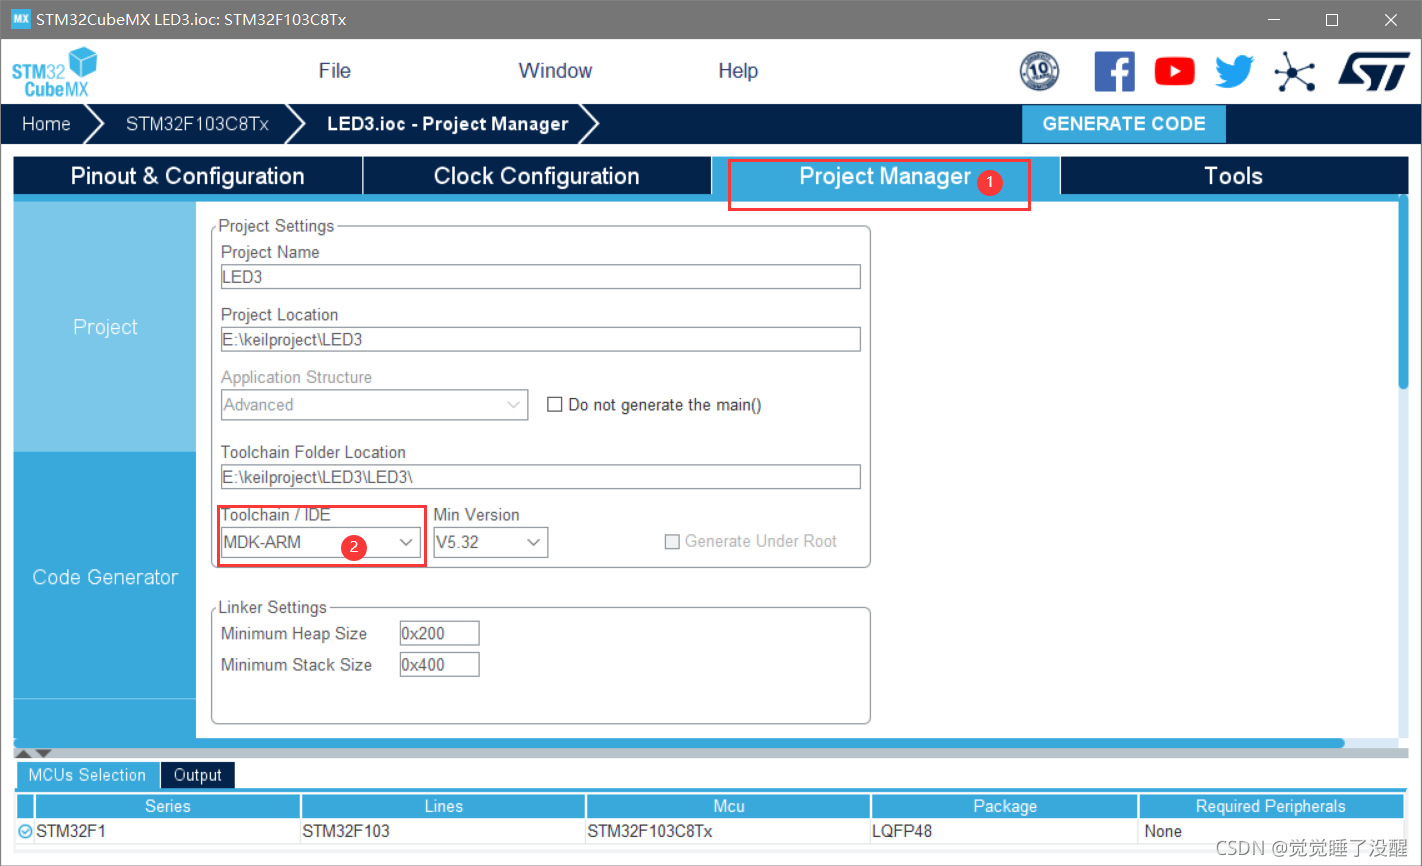Image resolution: width=1422 pixels, height=866 pixels.
Task: Click the Required Peripherals column header
Action: coord(1271,806)
